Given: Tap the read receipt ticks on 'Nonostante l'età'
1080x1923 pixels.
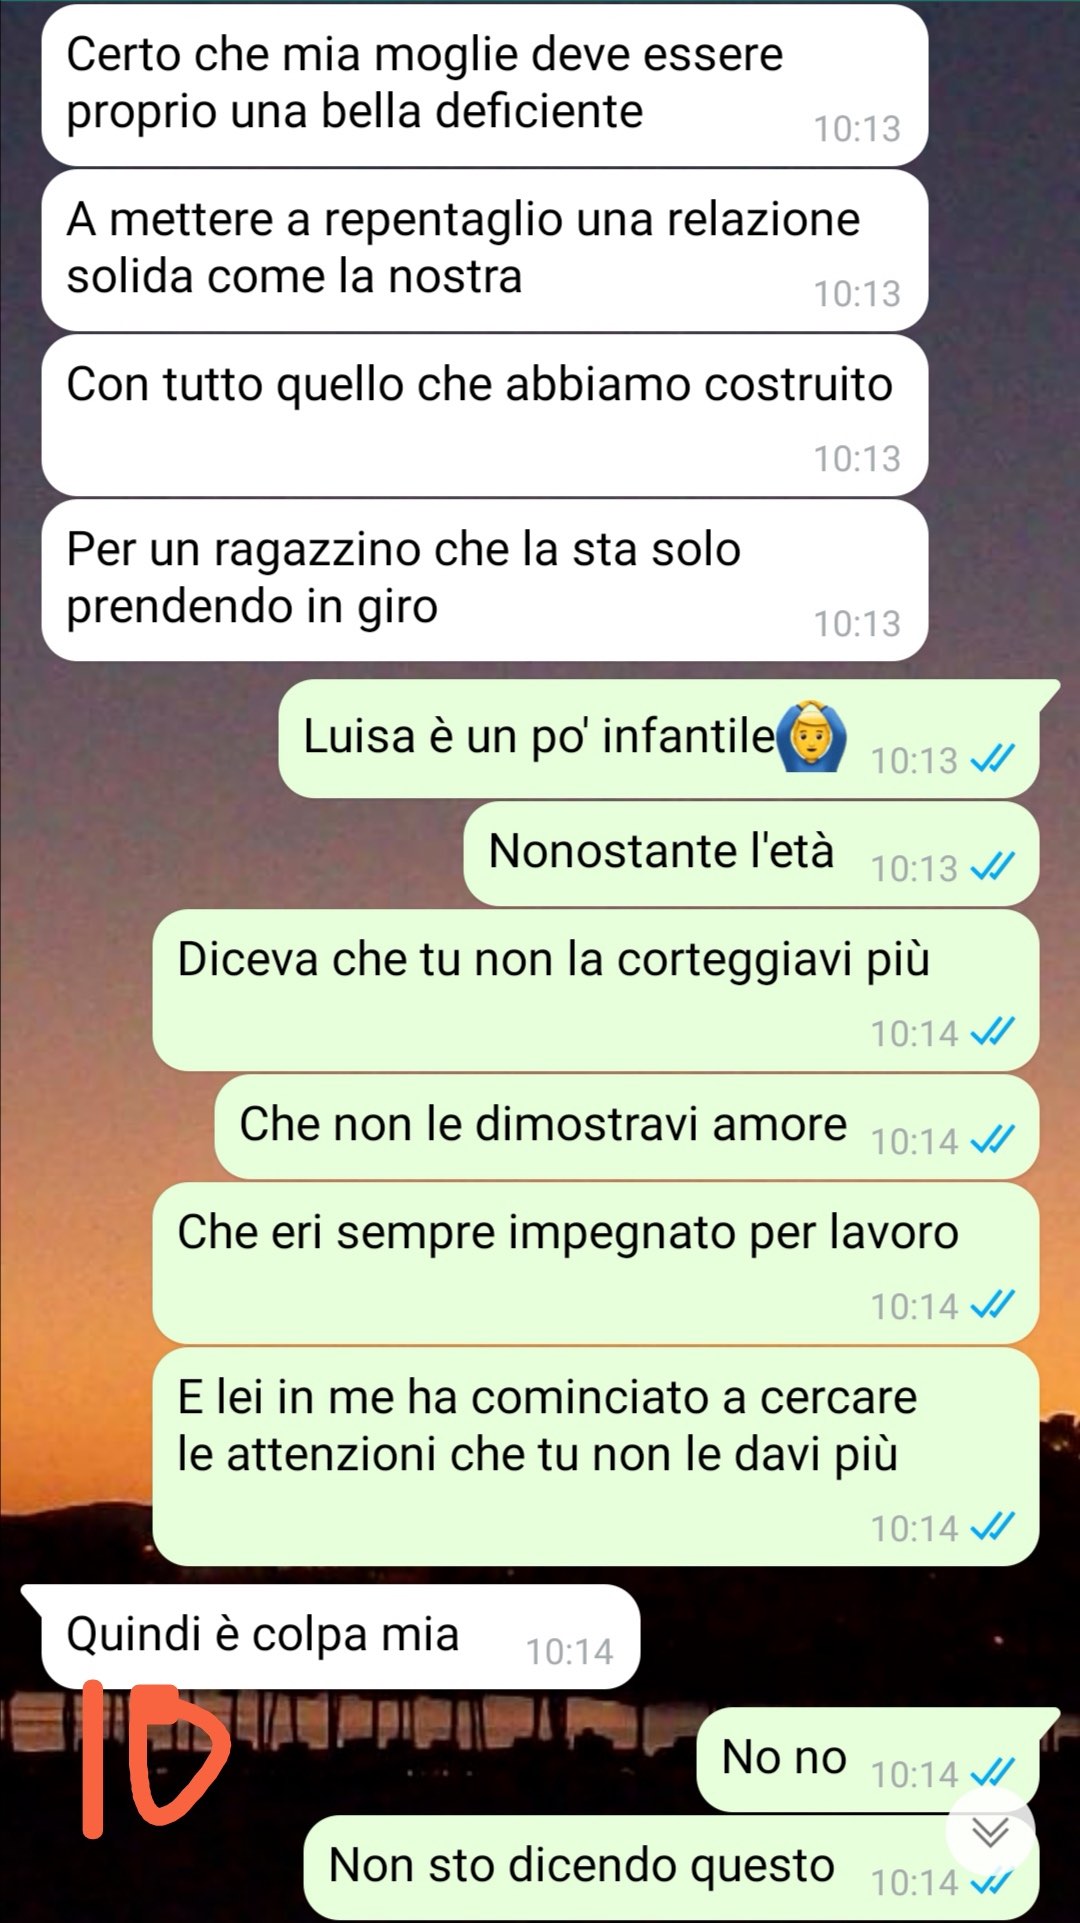Looking at the screenshot, I should [992, 866].
